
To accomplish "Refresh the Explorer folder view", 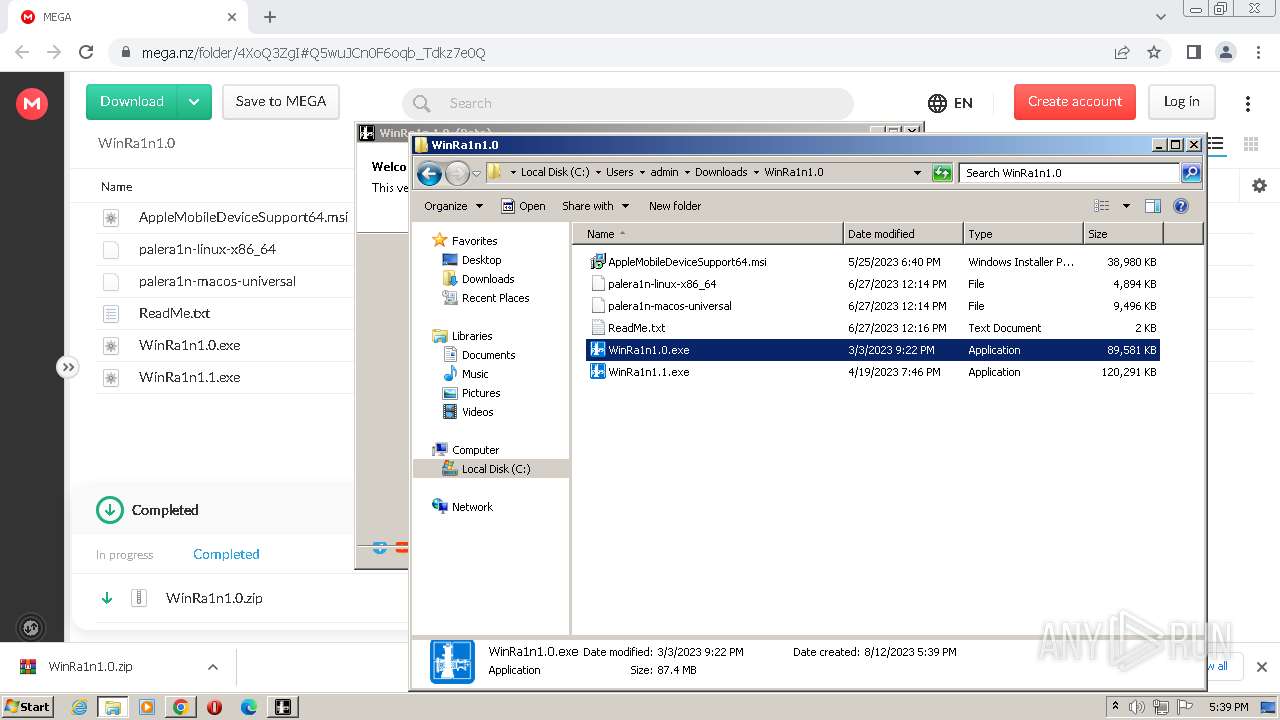I will click(x=941, y=173).
